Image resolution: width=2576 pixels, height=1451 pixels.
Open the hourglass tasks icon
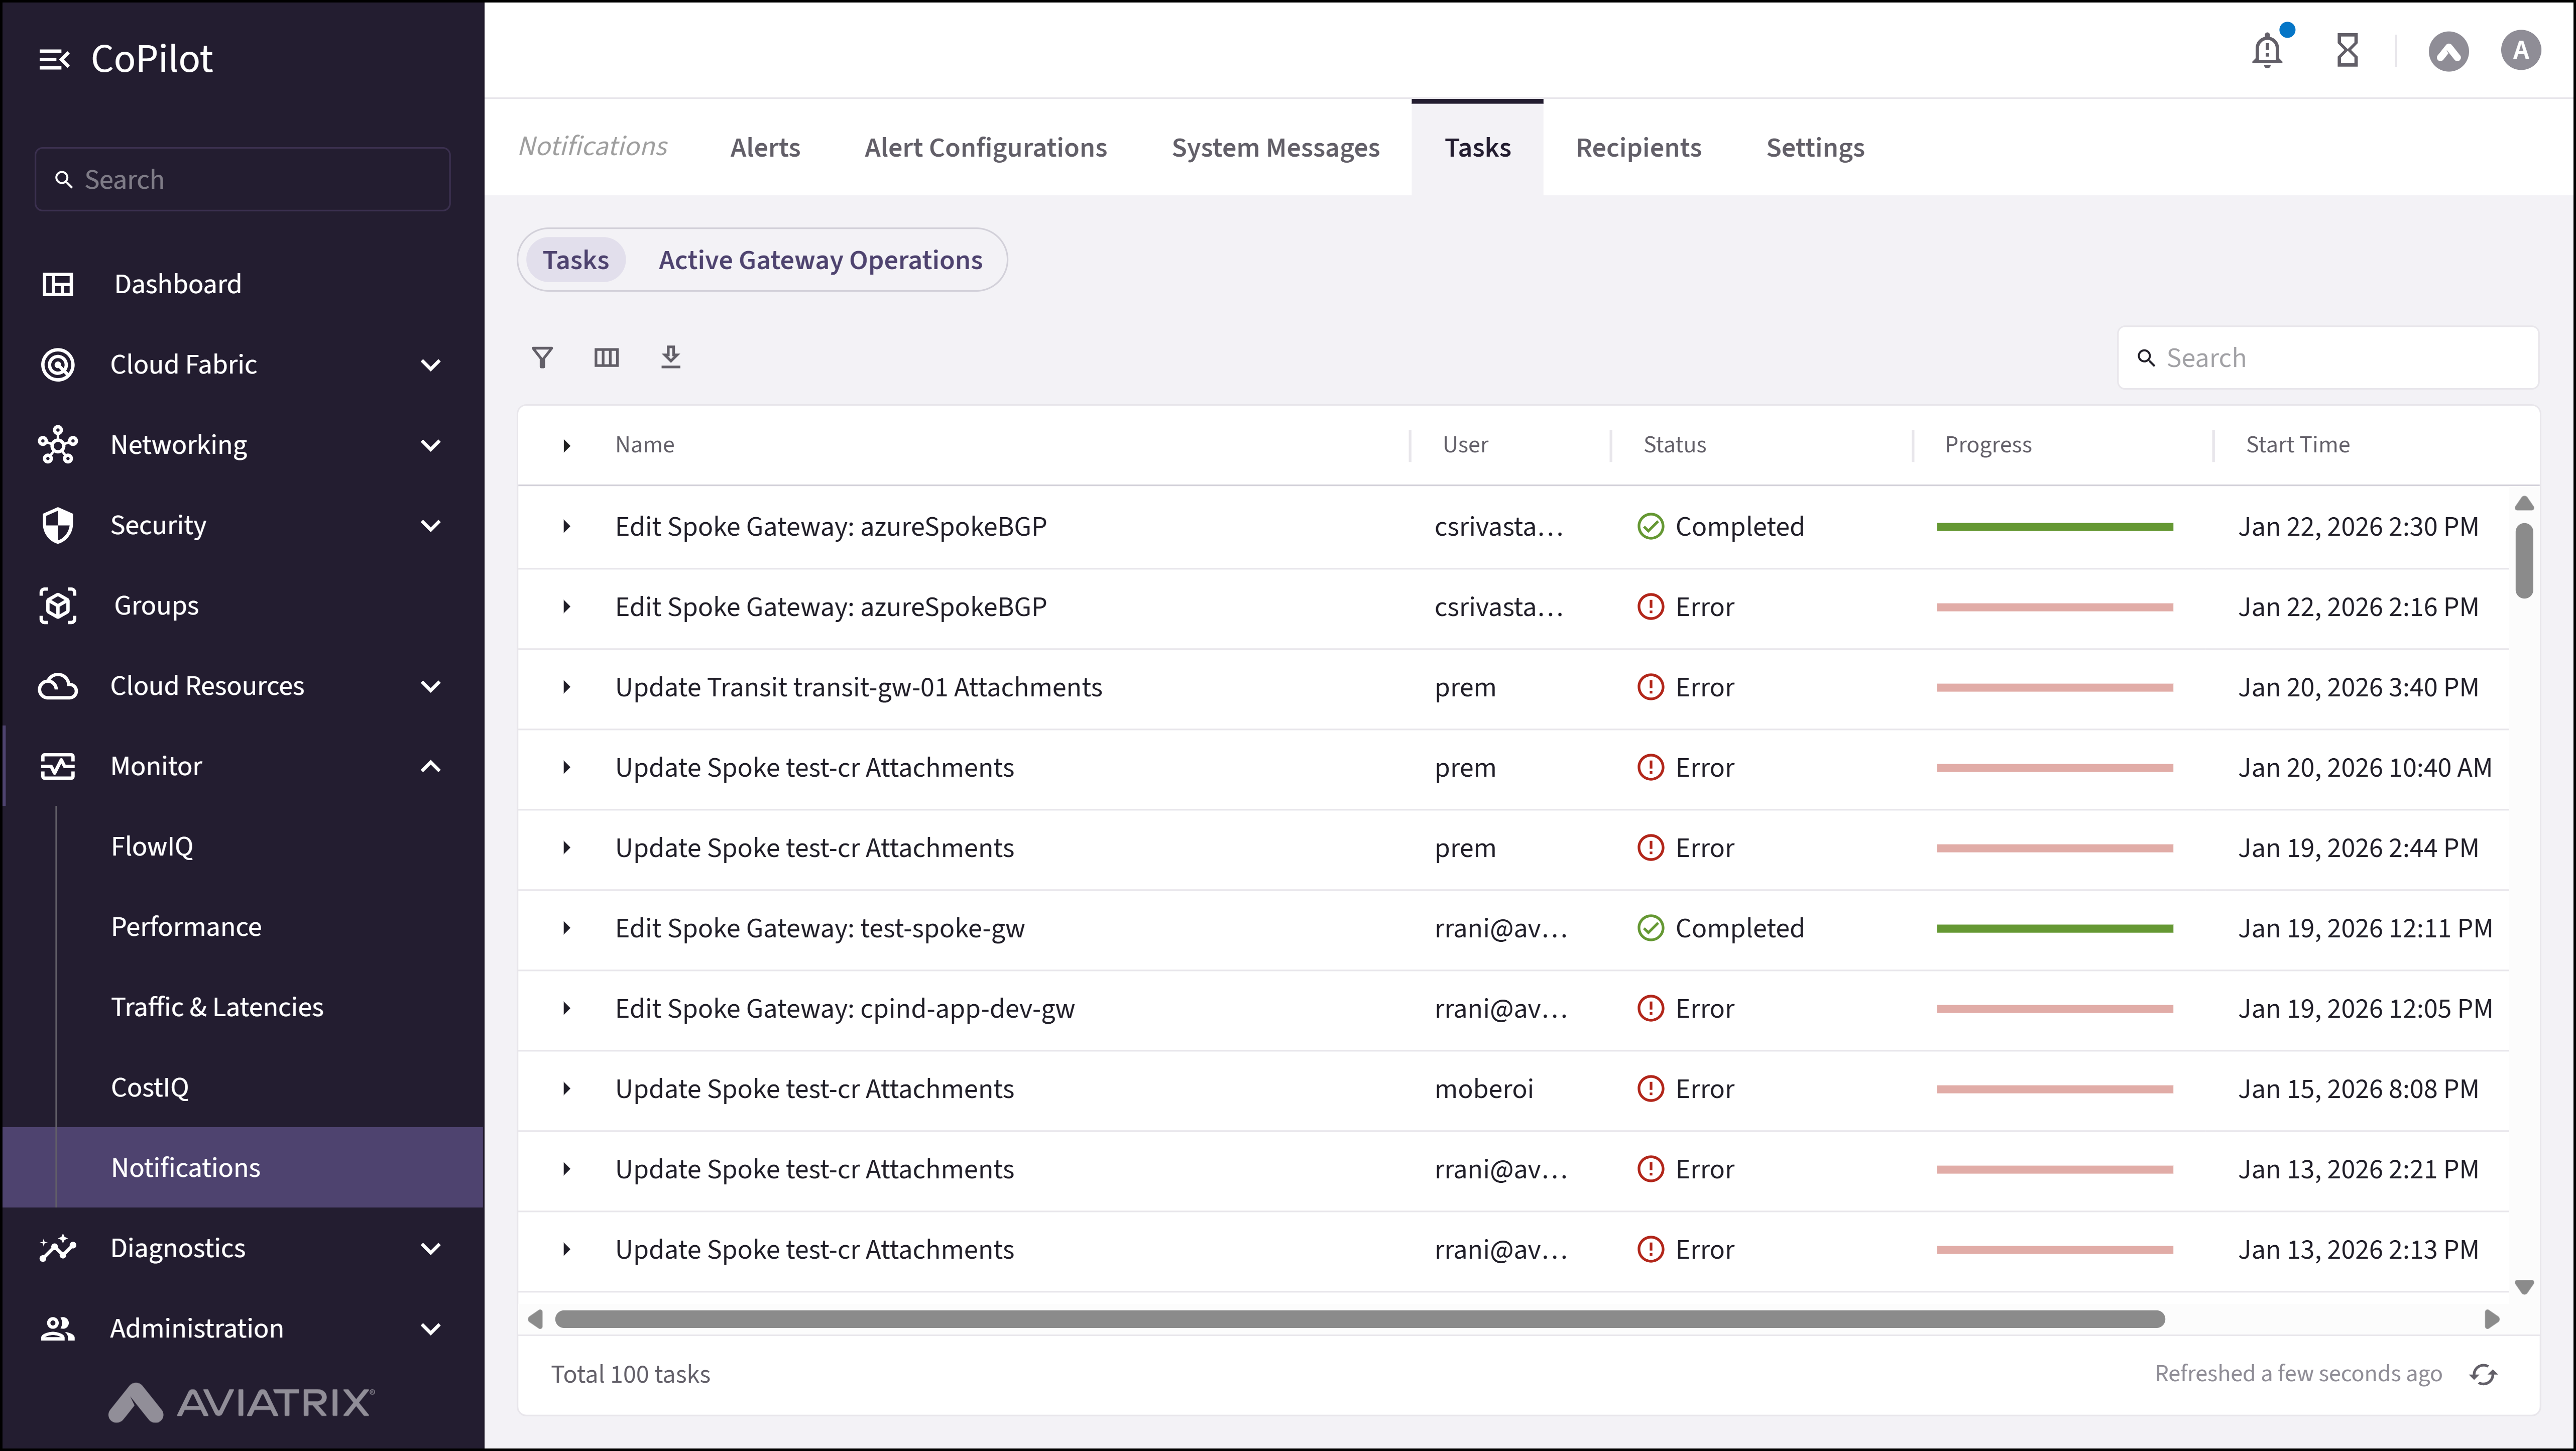coord(2347,50)
